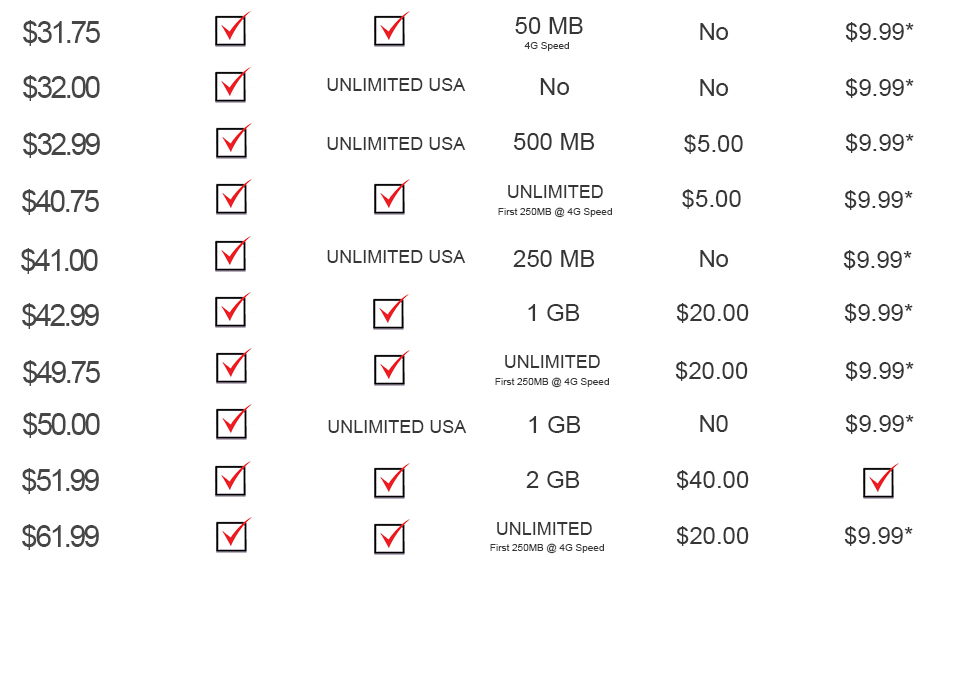This screenshot has height=700, width=960.
Task: Toggle the last-column checkbox in $51.99 row
Action: (x=879, y=483)
